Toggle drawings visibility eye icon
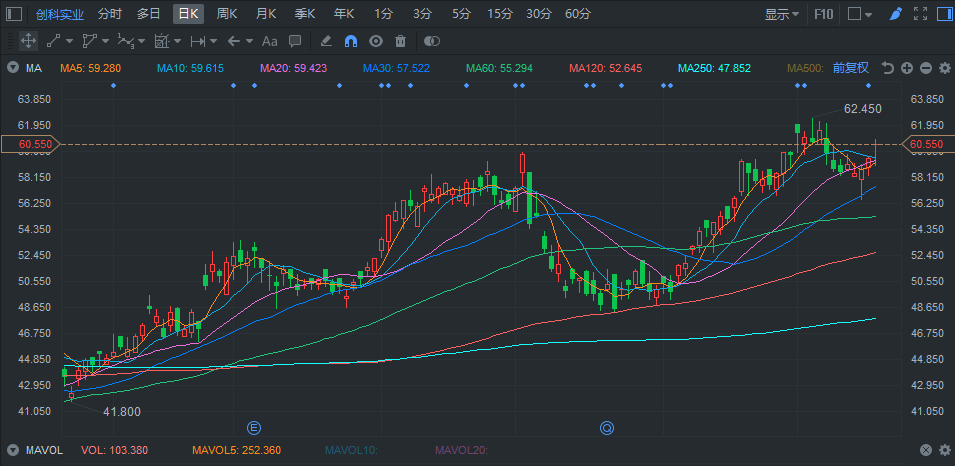The height and width of the screenshot is (466, 955). [376, 41]
